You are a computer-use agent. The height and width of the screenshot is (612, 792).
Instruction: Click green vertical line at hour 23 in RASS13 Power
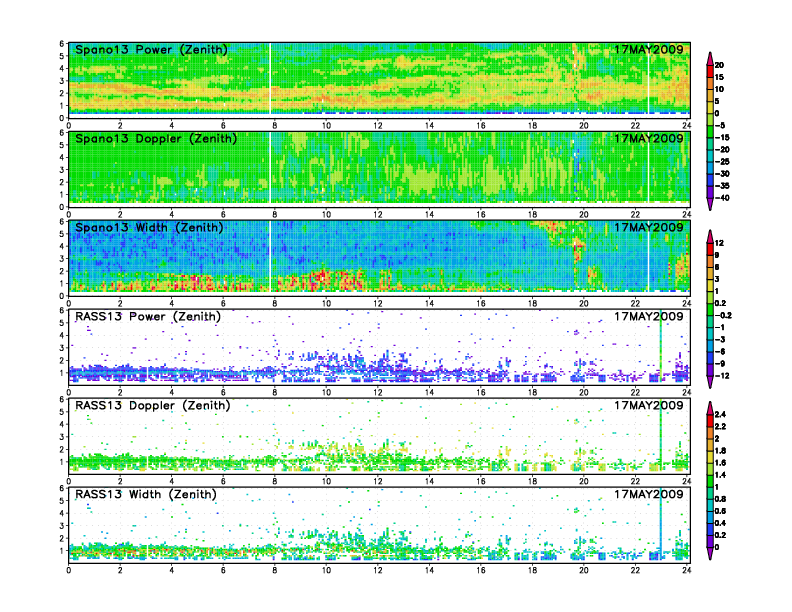661,346
